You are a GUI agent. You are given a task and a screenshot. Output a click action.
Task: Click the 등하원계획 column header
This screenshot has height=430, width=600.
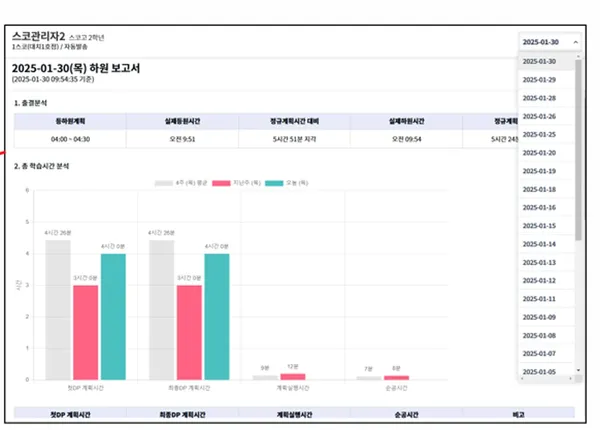click(70, 121)
